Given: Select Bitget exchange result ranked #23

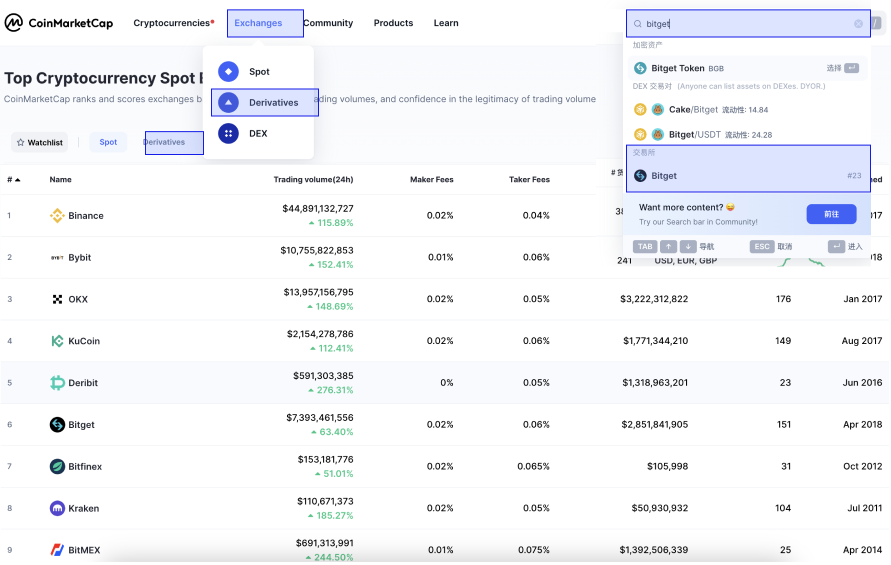Looking at the screenshot, I should pyautogui.click(x=748, y=176).
